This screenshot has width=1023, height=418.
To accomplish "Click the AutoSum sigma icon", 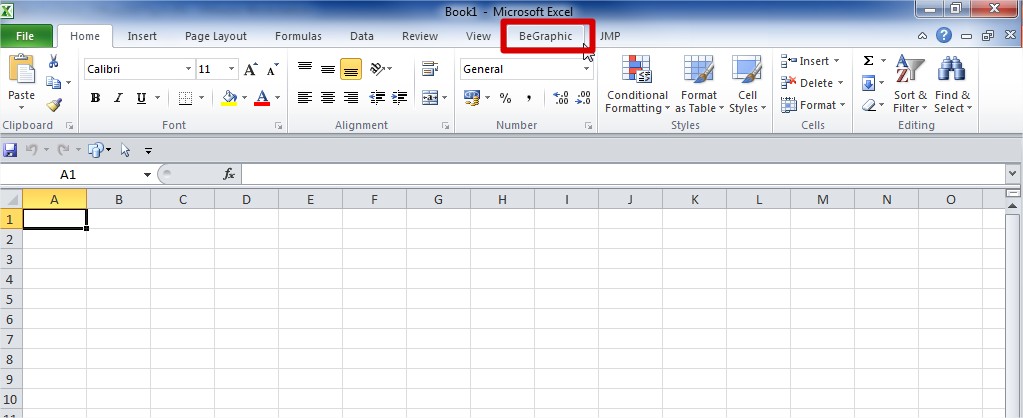I will point(868,61).
